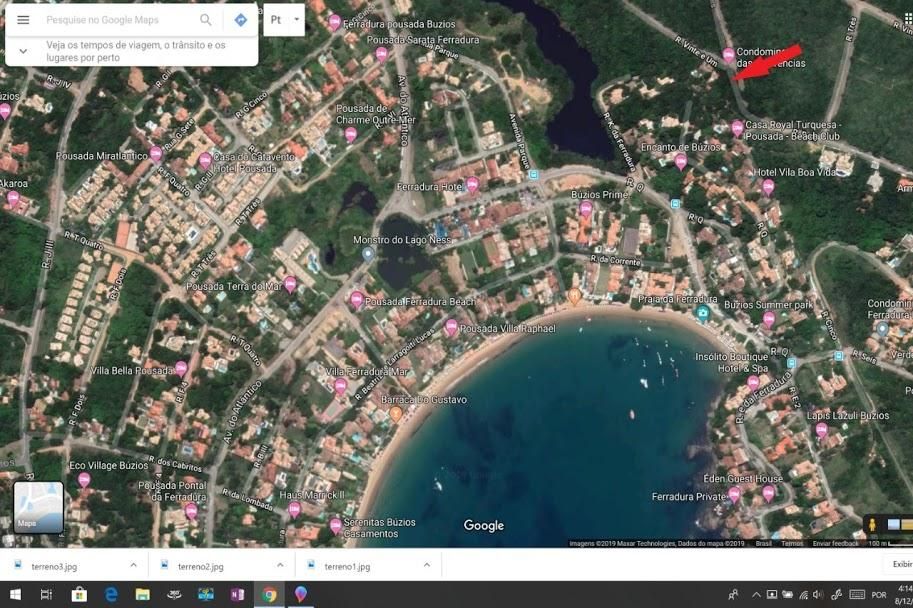Viewport: 913px width, 608px height.
Task: Click the Pousada Villa Raphael pin
Action: (x=451, y=327)
